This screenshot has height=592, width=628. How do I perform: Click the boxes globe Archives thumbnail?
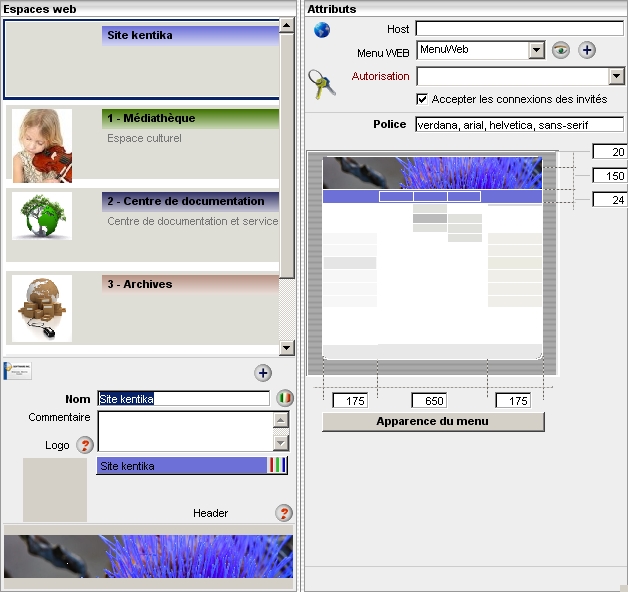[x=42, y=308]
